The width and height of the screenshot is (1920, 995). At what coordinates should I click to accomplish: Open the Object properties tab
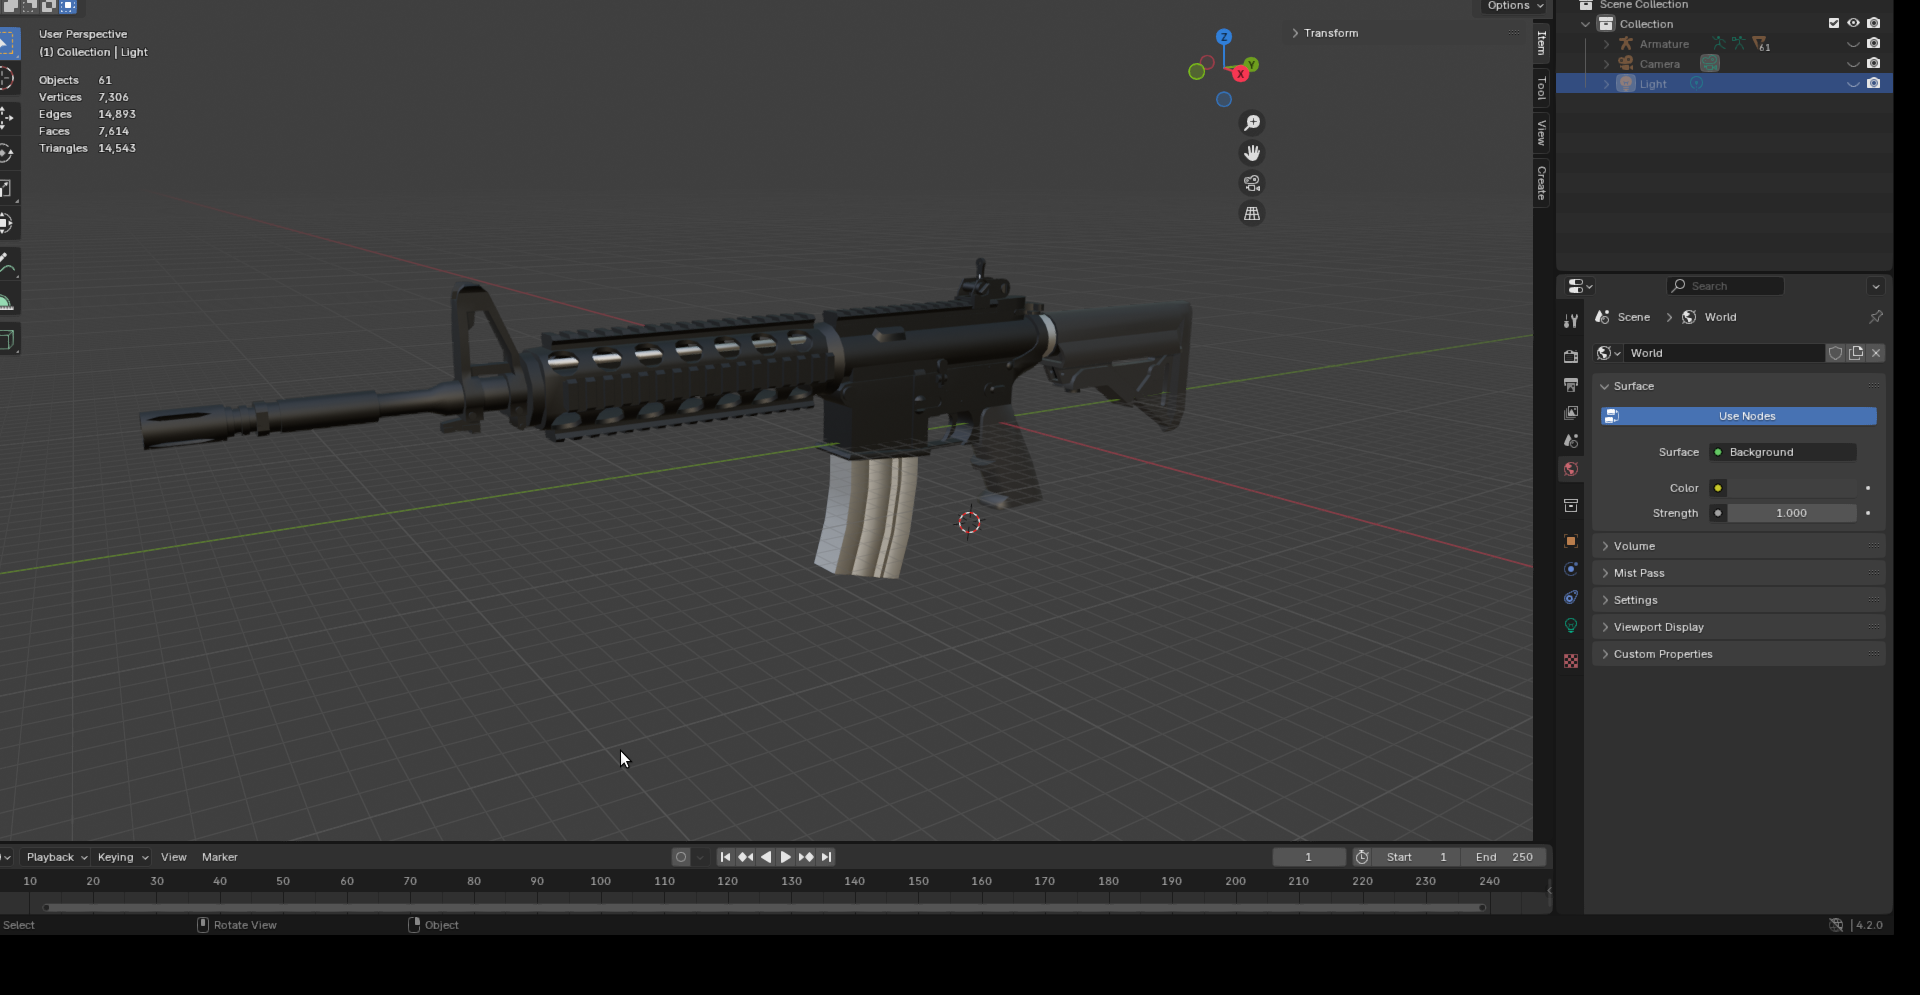[x=1571, y=541]
